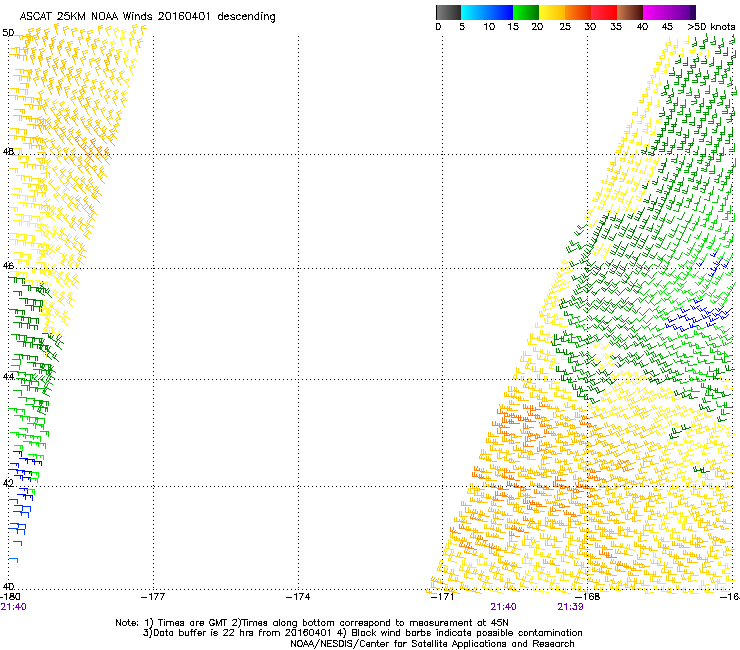Click the latitude label '42'

pos(8,483)
